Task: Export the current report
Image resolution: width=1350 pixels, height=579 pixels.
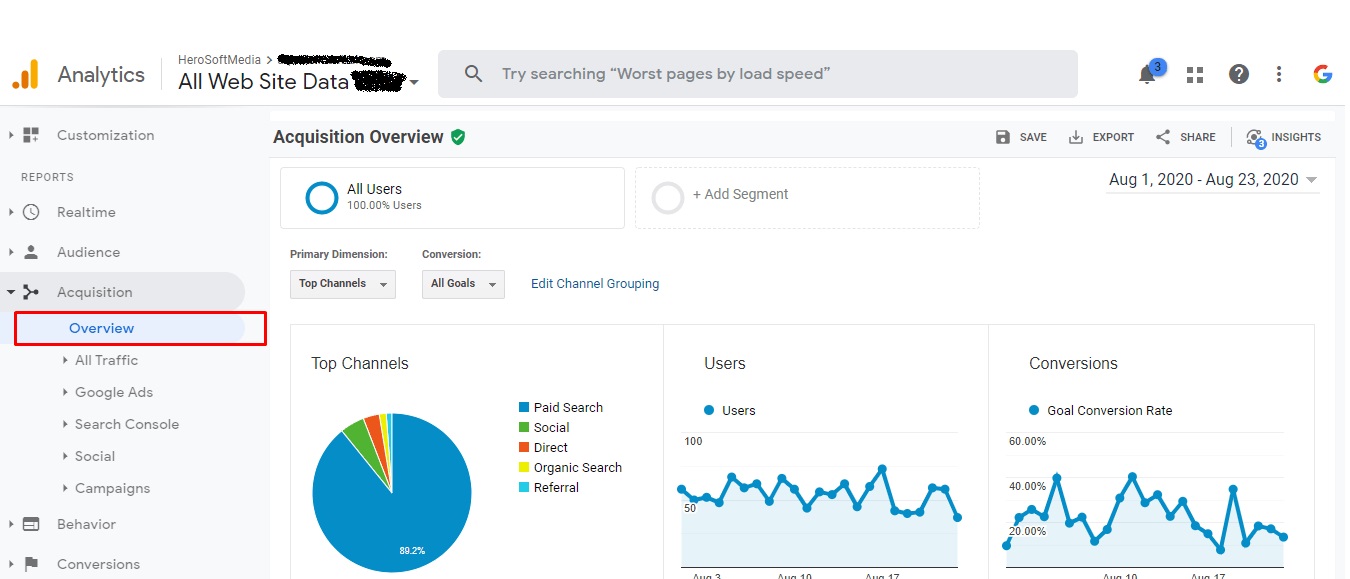Action: click(x=1100, y=137)
